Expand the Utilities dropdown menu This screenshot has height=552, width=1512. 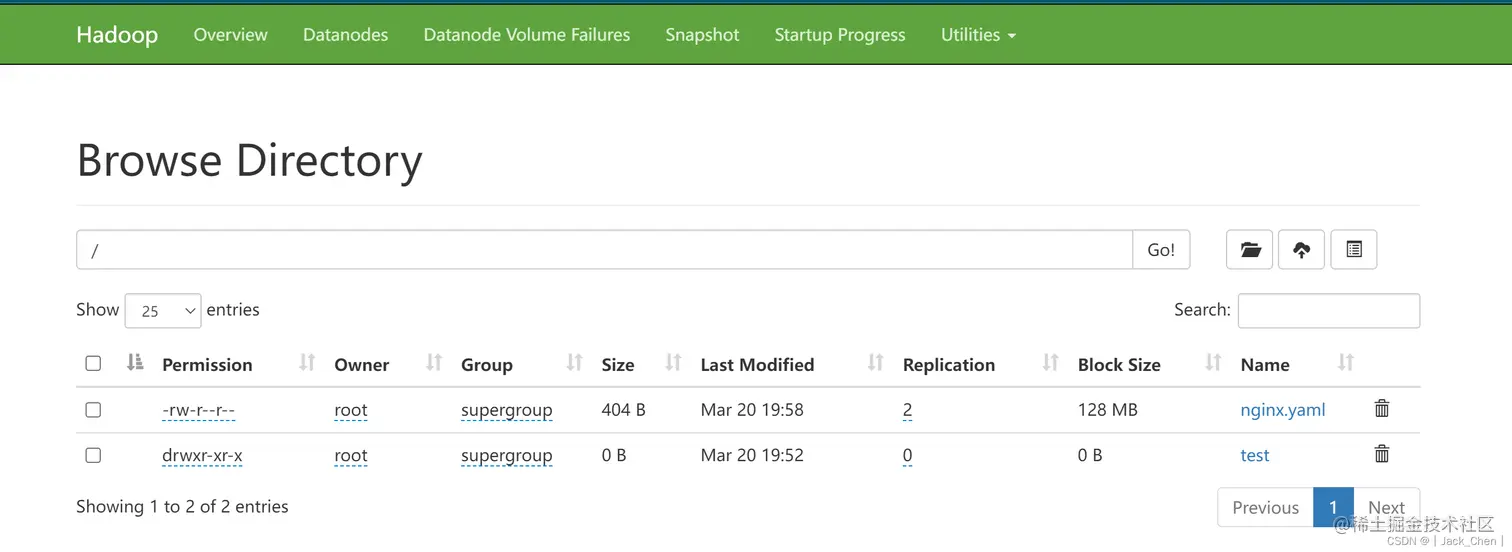[978, 35]
